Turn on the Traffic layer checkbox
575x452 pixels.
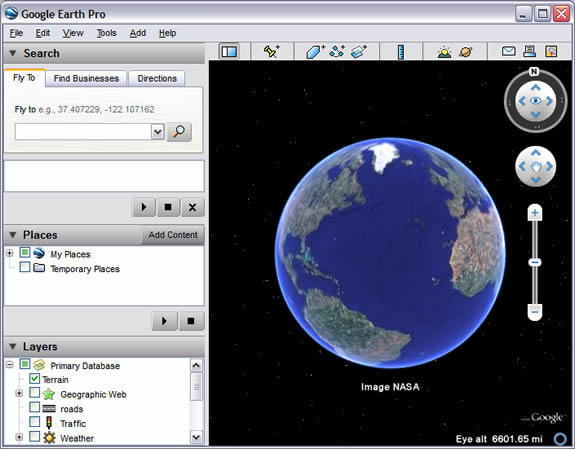(x=34, y=422)
